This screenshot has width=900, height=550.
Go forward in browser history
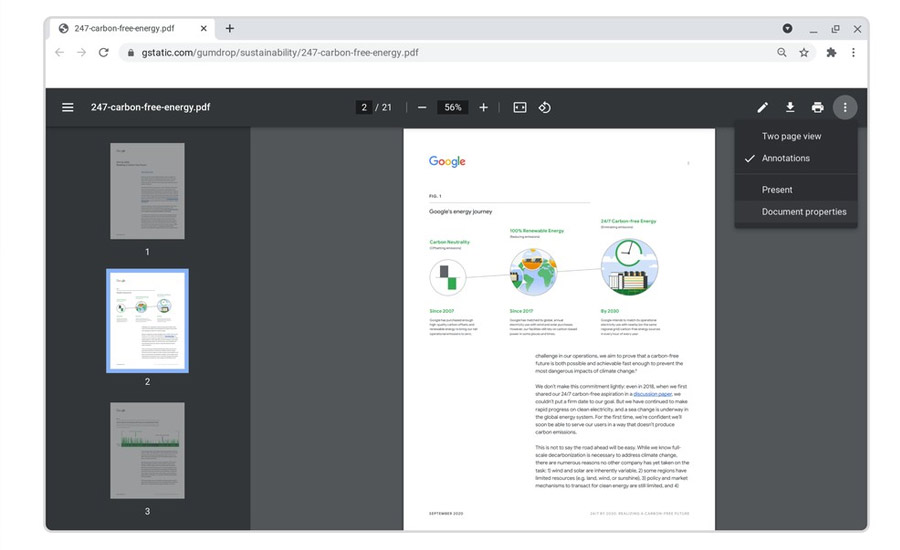pos(82,52)
